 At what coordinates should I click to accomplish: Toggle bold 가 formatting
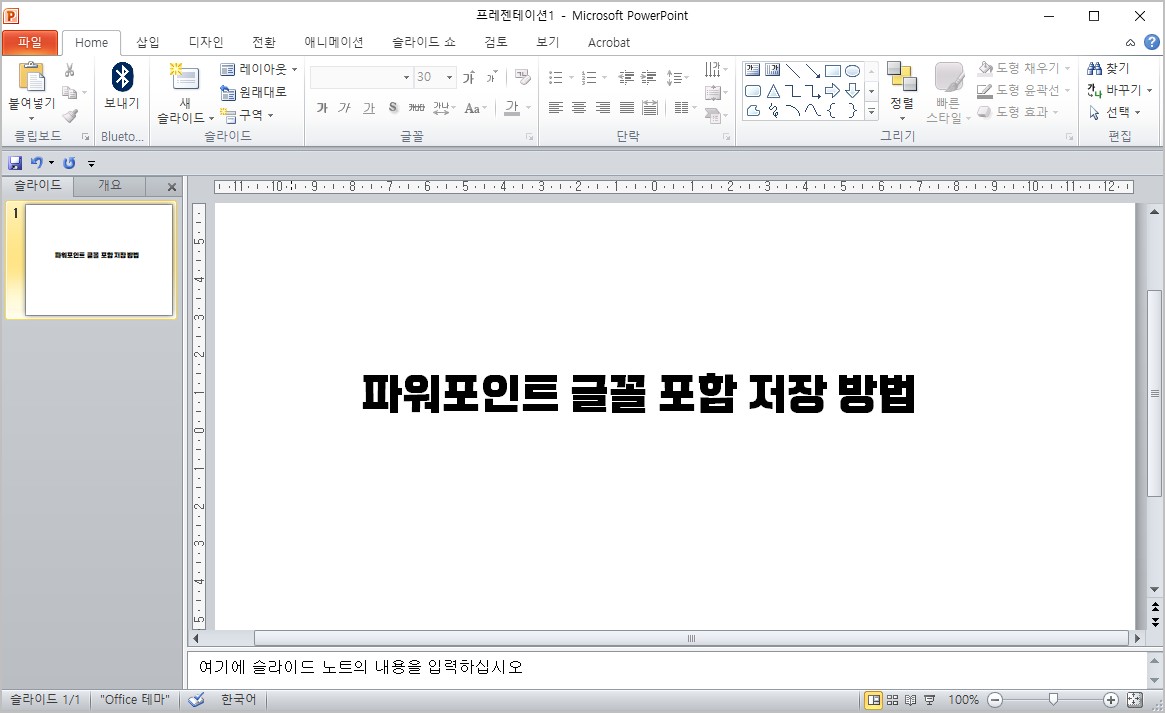[x=322, y=108]
